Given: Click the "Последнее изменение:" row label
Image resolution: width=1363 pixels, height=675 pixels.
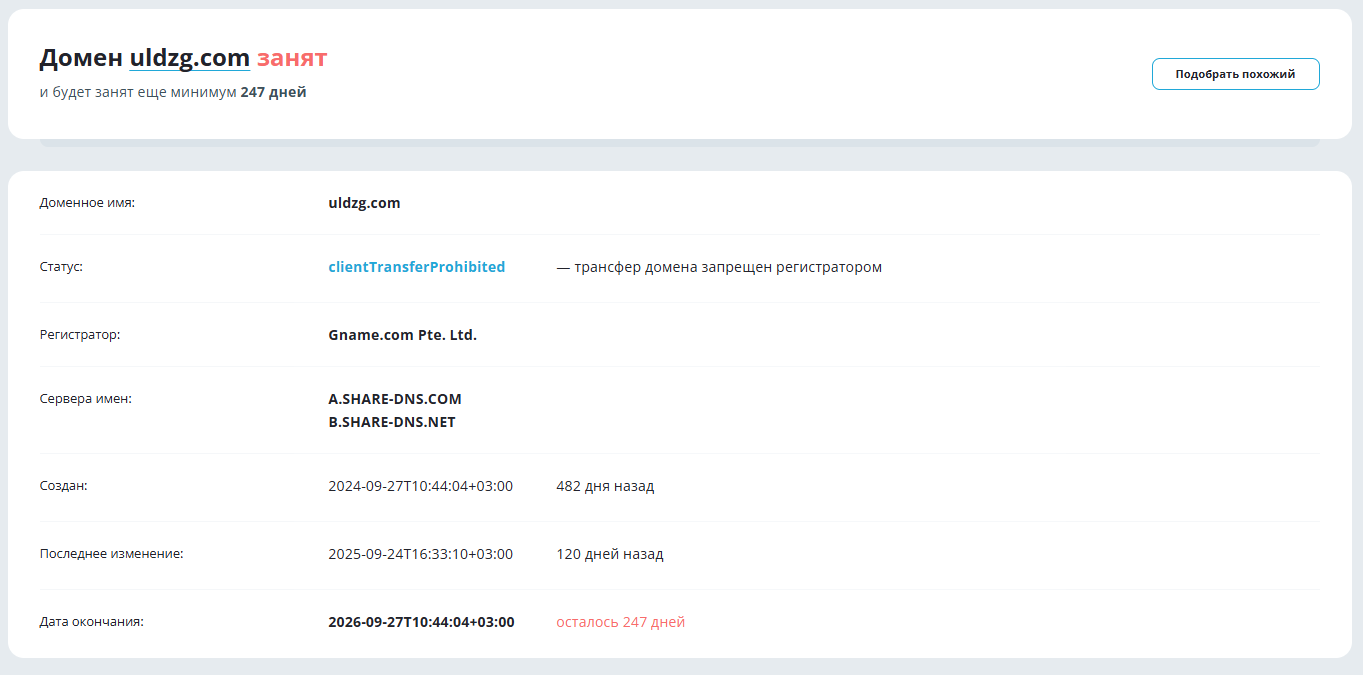Looking at the screenshot, I should 111,554.
